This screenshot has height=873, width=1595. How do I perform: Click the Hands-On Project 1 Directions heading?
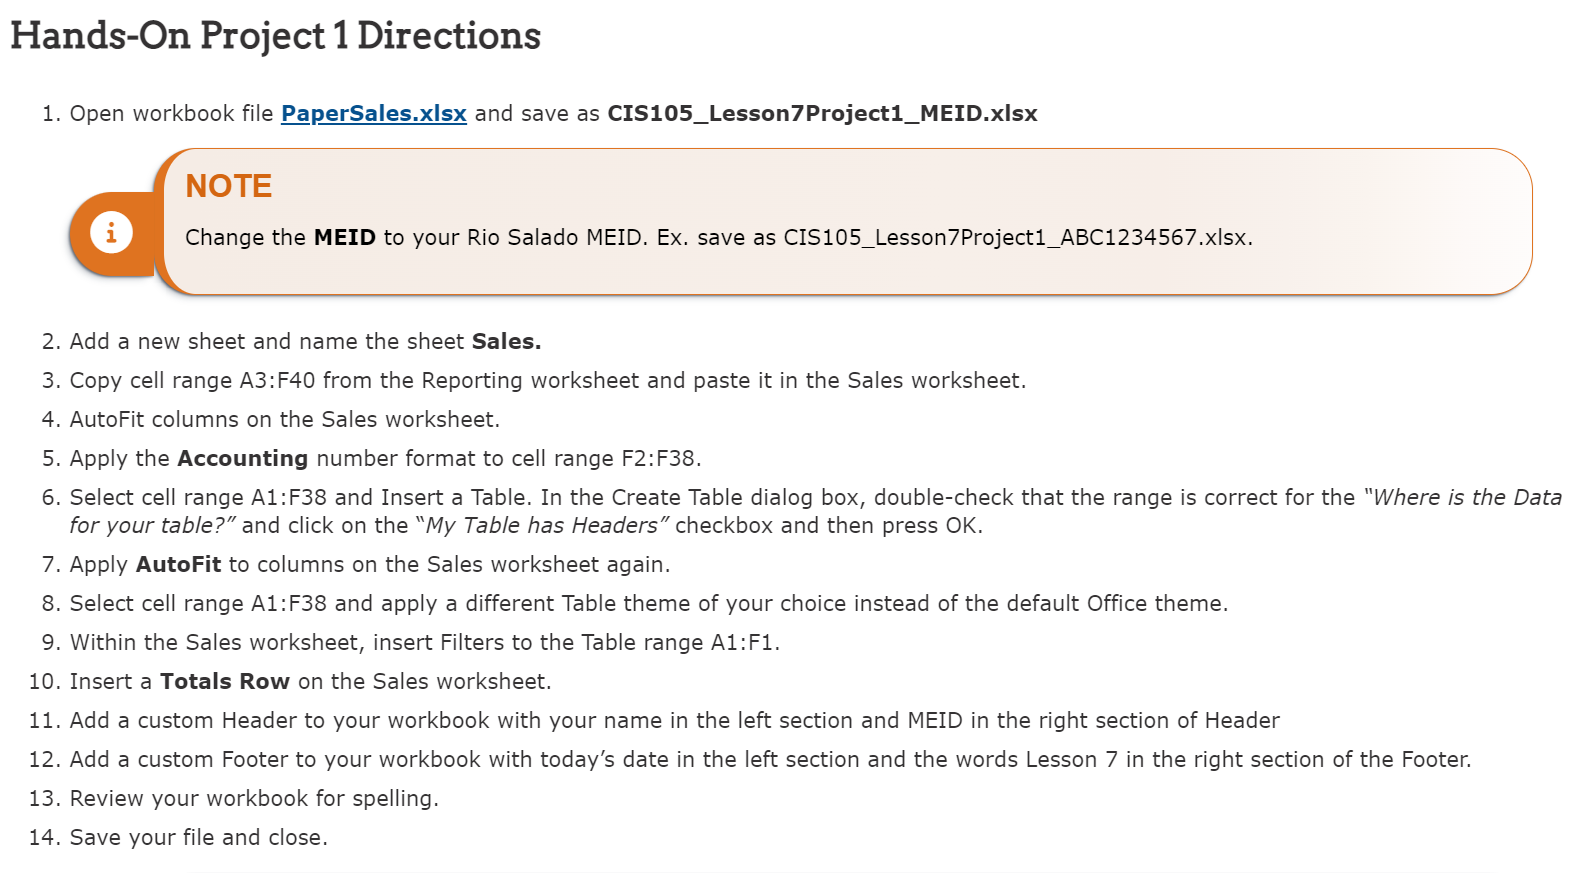[275, 35]
